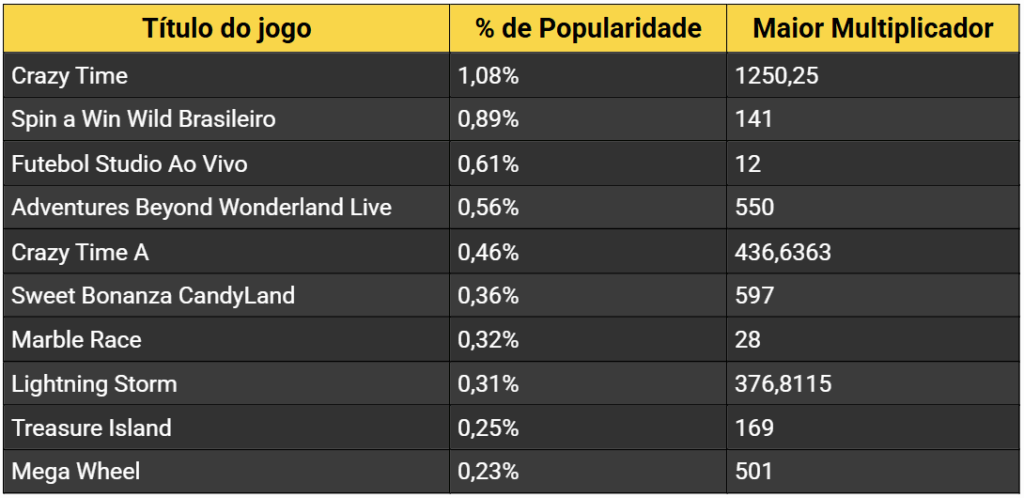Select the Sweet Bonanza CandyLand cell

coord(153,296)
